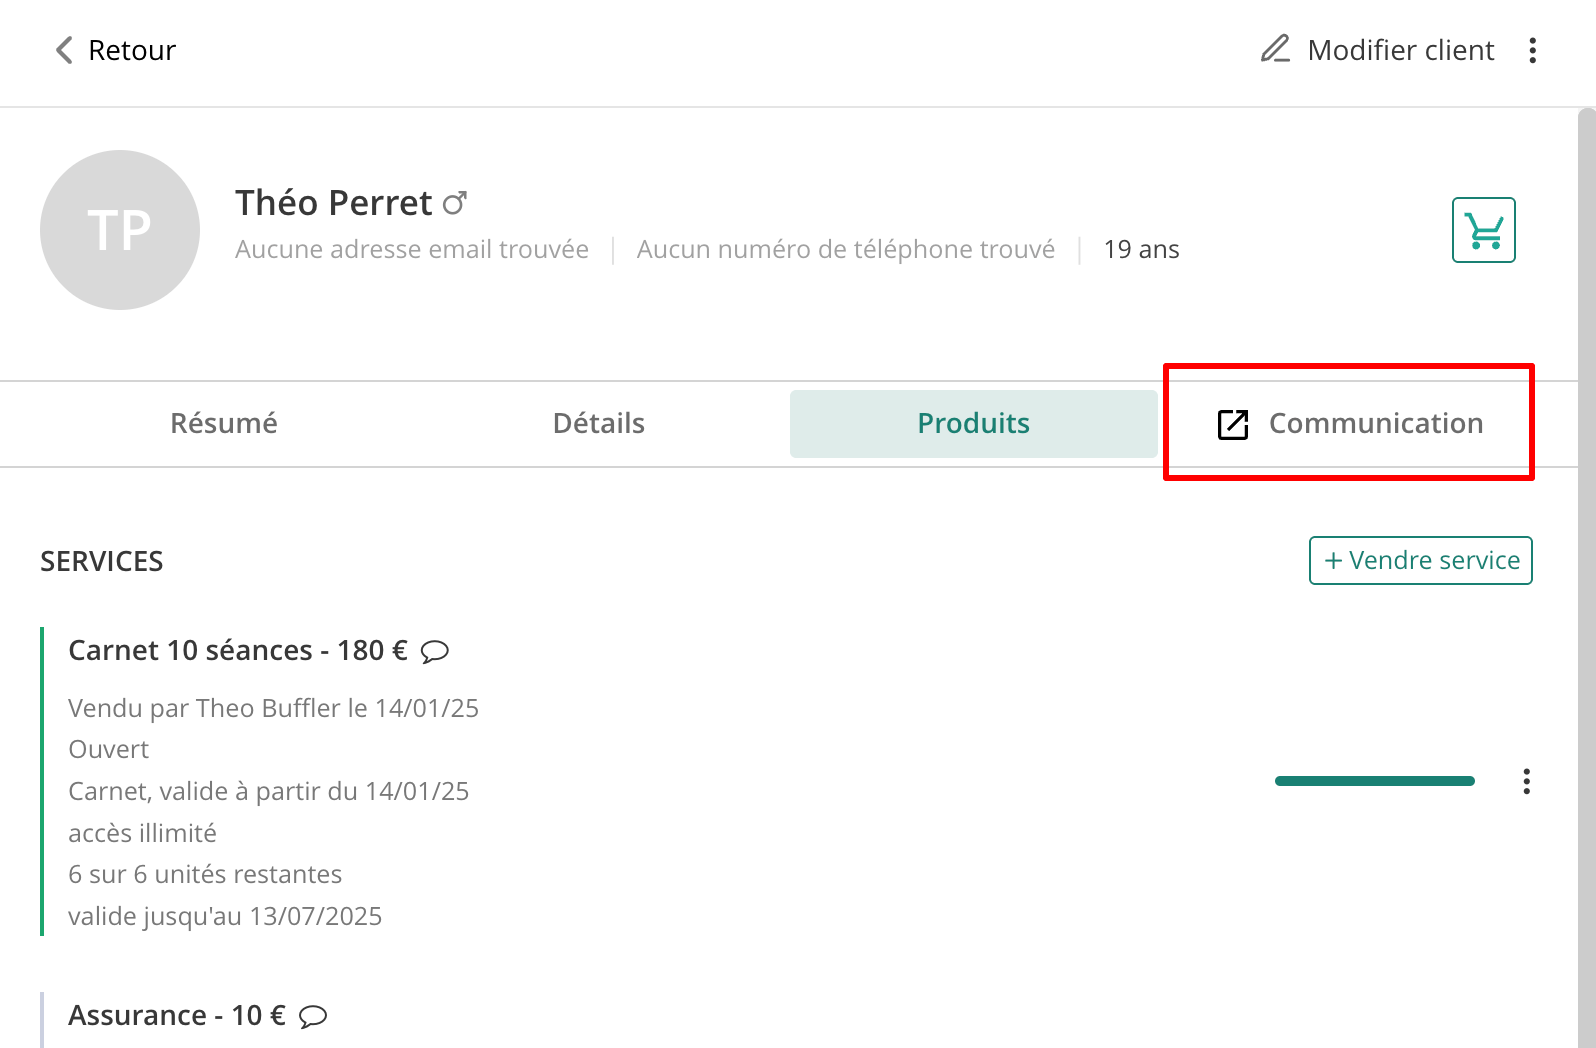Click the shopping cart icon
This screenshot has height=1048, width=1596.
tap(1484, 230)
